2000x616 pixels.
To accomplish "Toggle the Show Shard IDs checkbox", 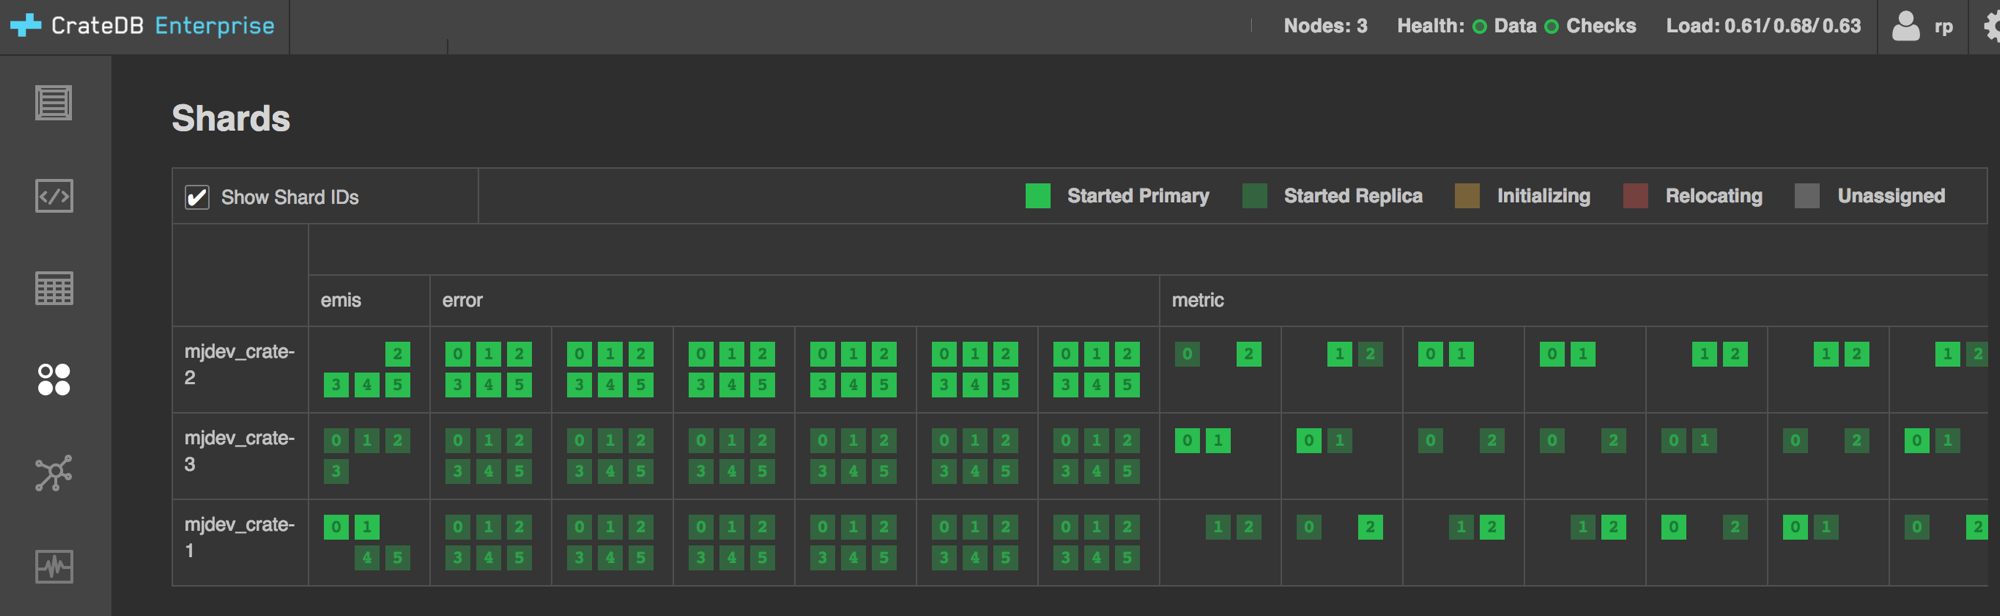I will point(197,197).
